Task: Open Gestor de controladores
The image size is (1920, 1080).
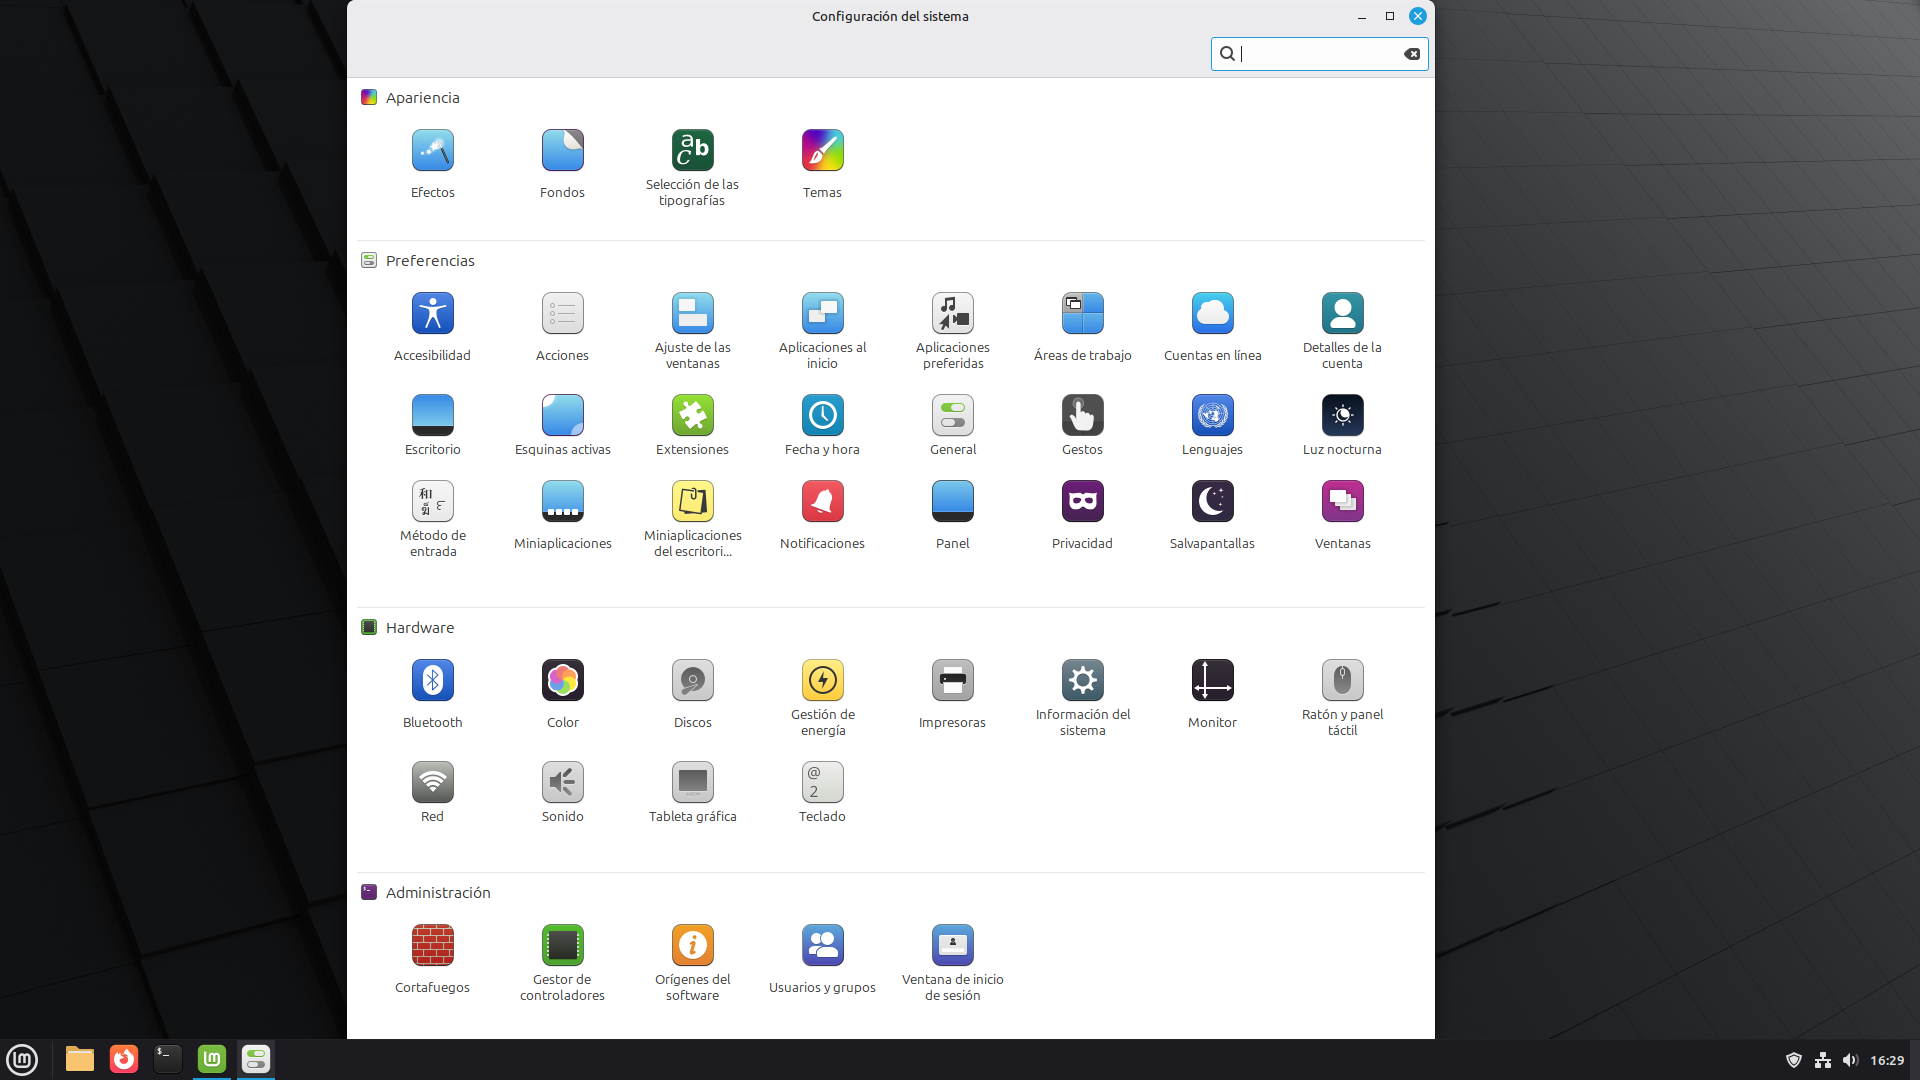Action: pyautogui.click(x=562, y=946)
